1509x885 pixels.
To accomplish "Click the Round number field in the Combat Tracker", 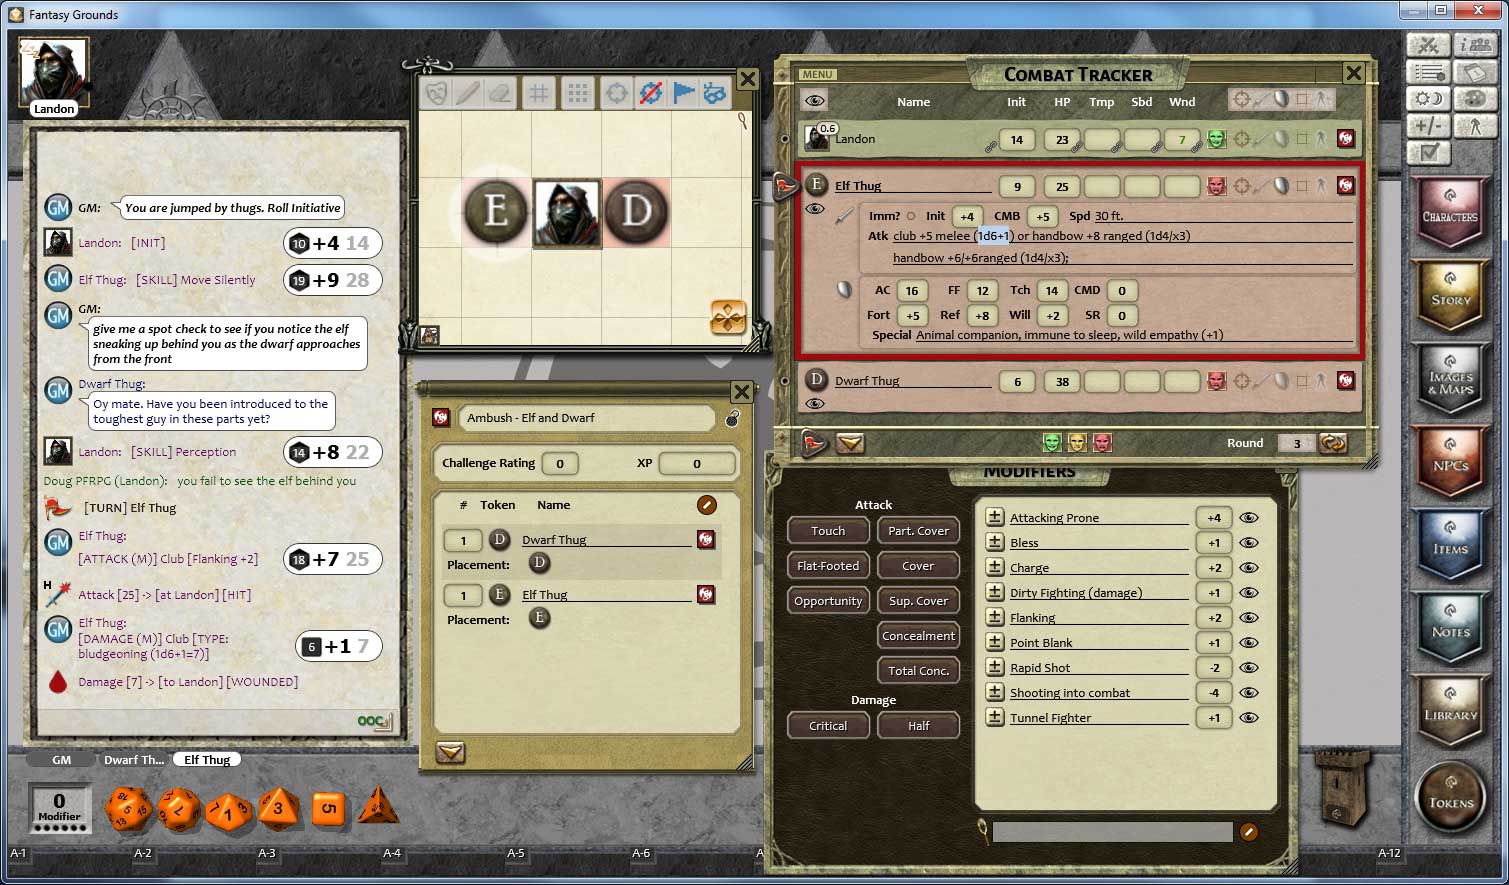I will click(1296, 443).
